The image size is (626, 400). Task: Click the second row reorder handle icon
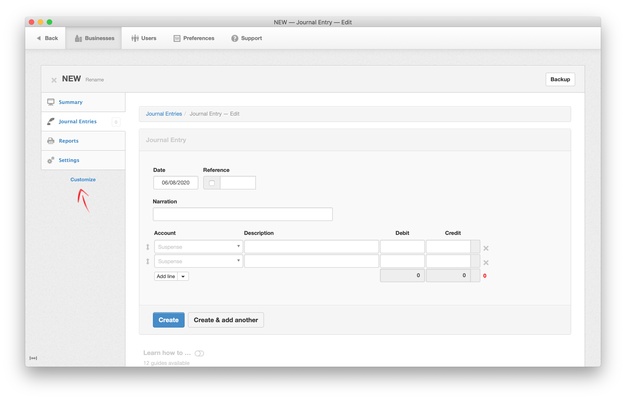pos(148,261)
